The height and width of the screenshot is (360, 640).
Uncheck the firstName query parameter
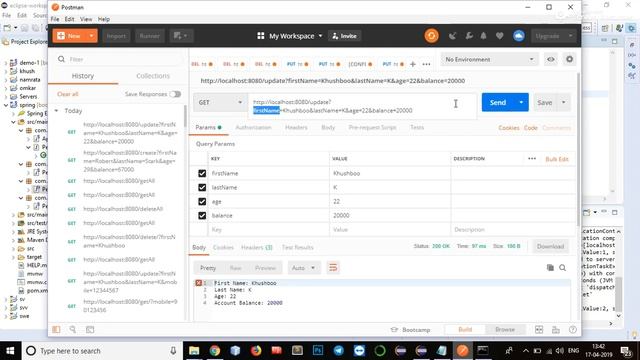pos(202,173)
